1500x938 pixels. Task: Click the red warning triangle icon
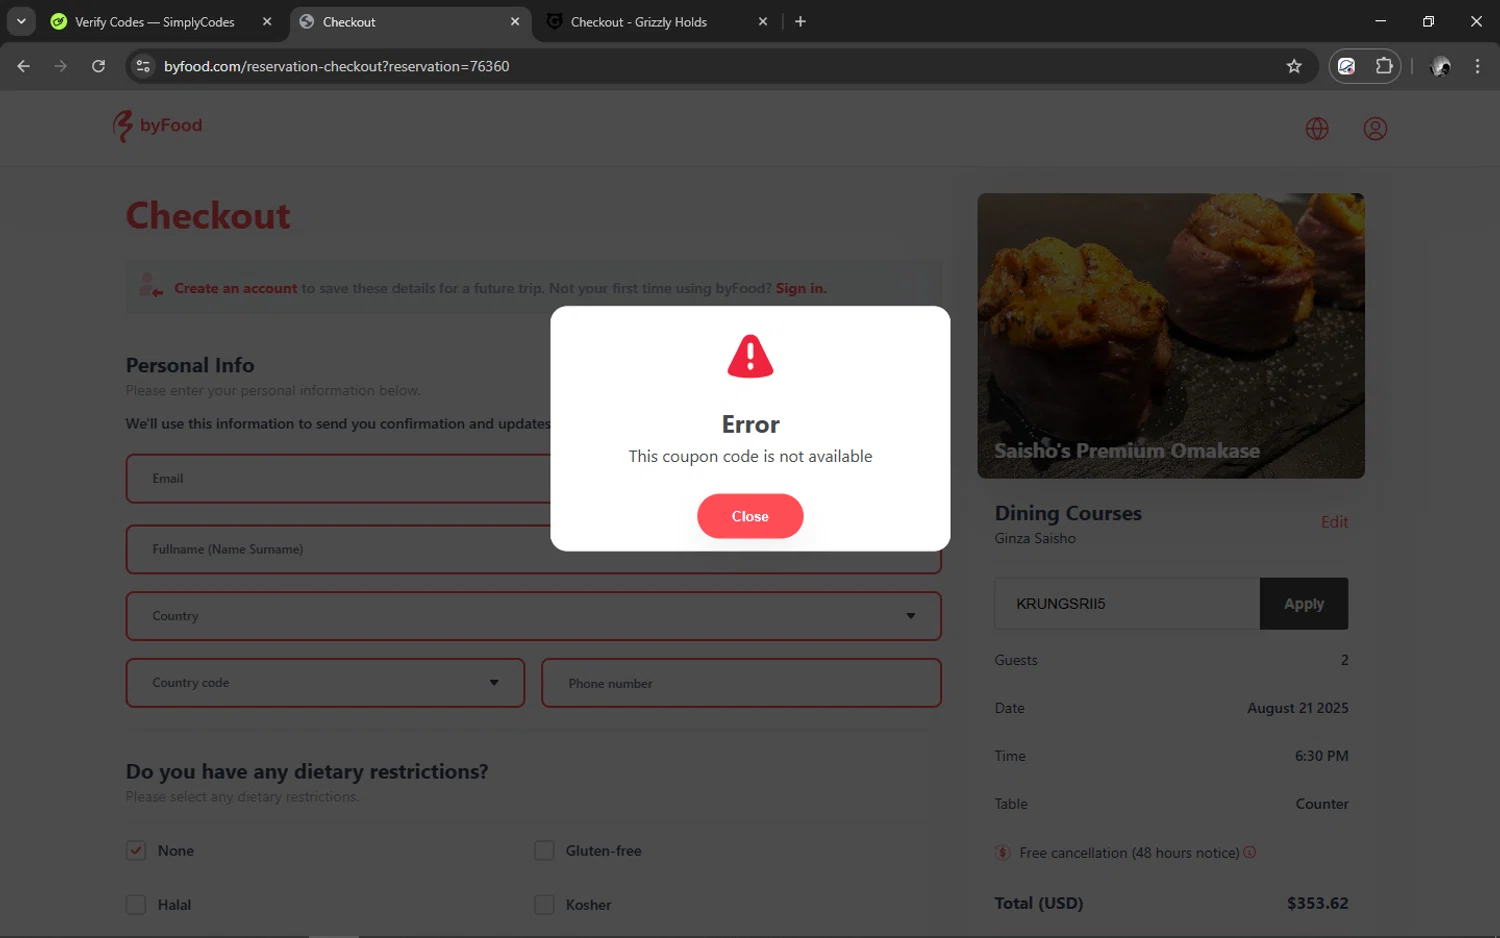click(750, 356)
